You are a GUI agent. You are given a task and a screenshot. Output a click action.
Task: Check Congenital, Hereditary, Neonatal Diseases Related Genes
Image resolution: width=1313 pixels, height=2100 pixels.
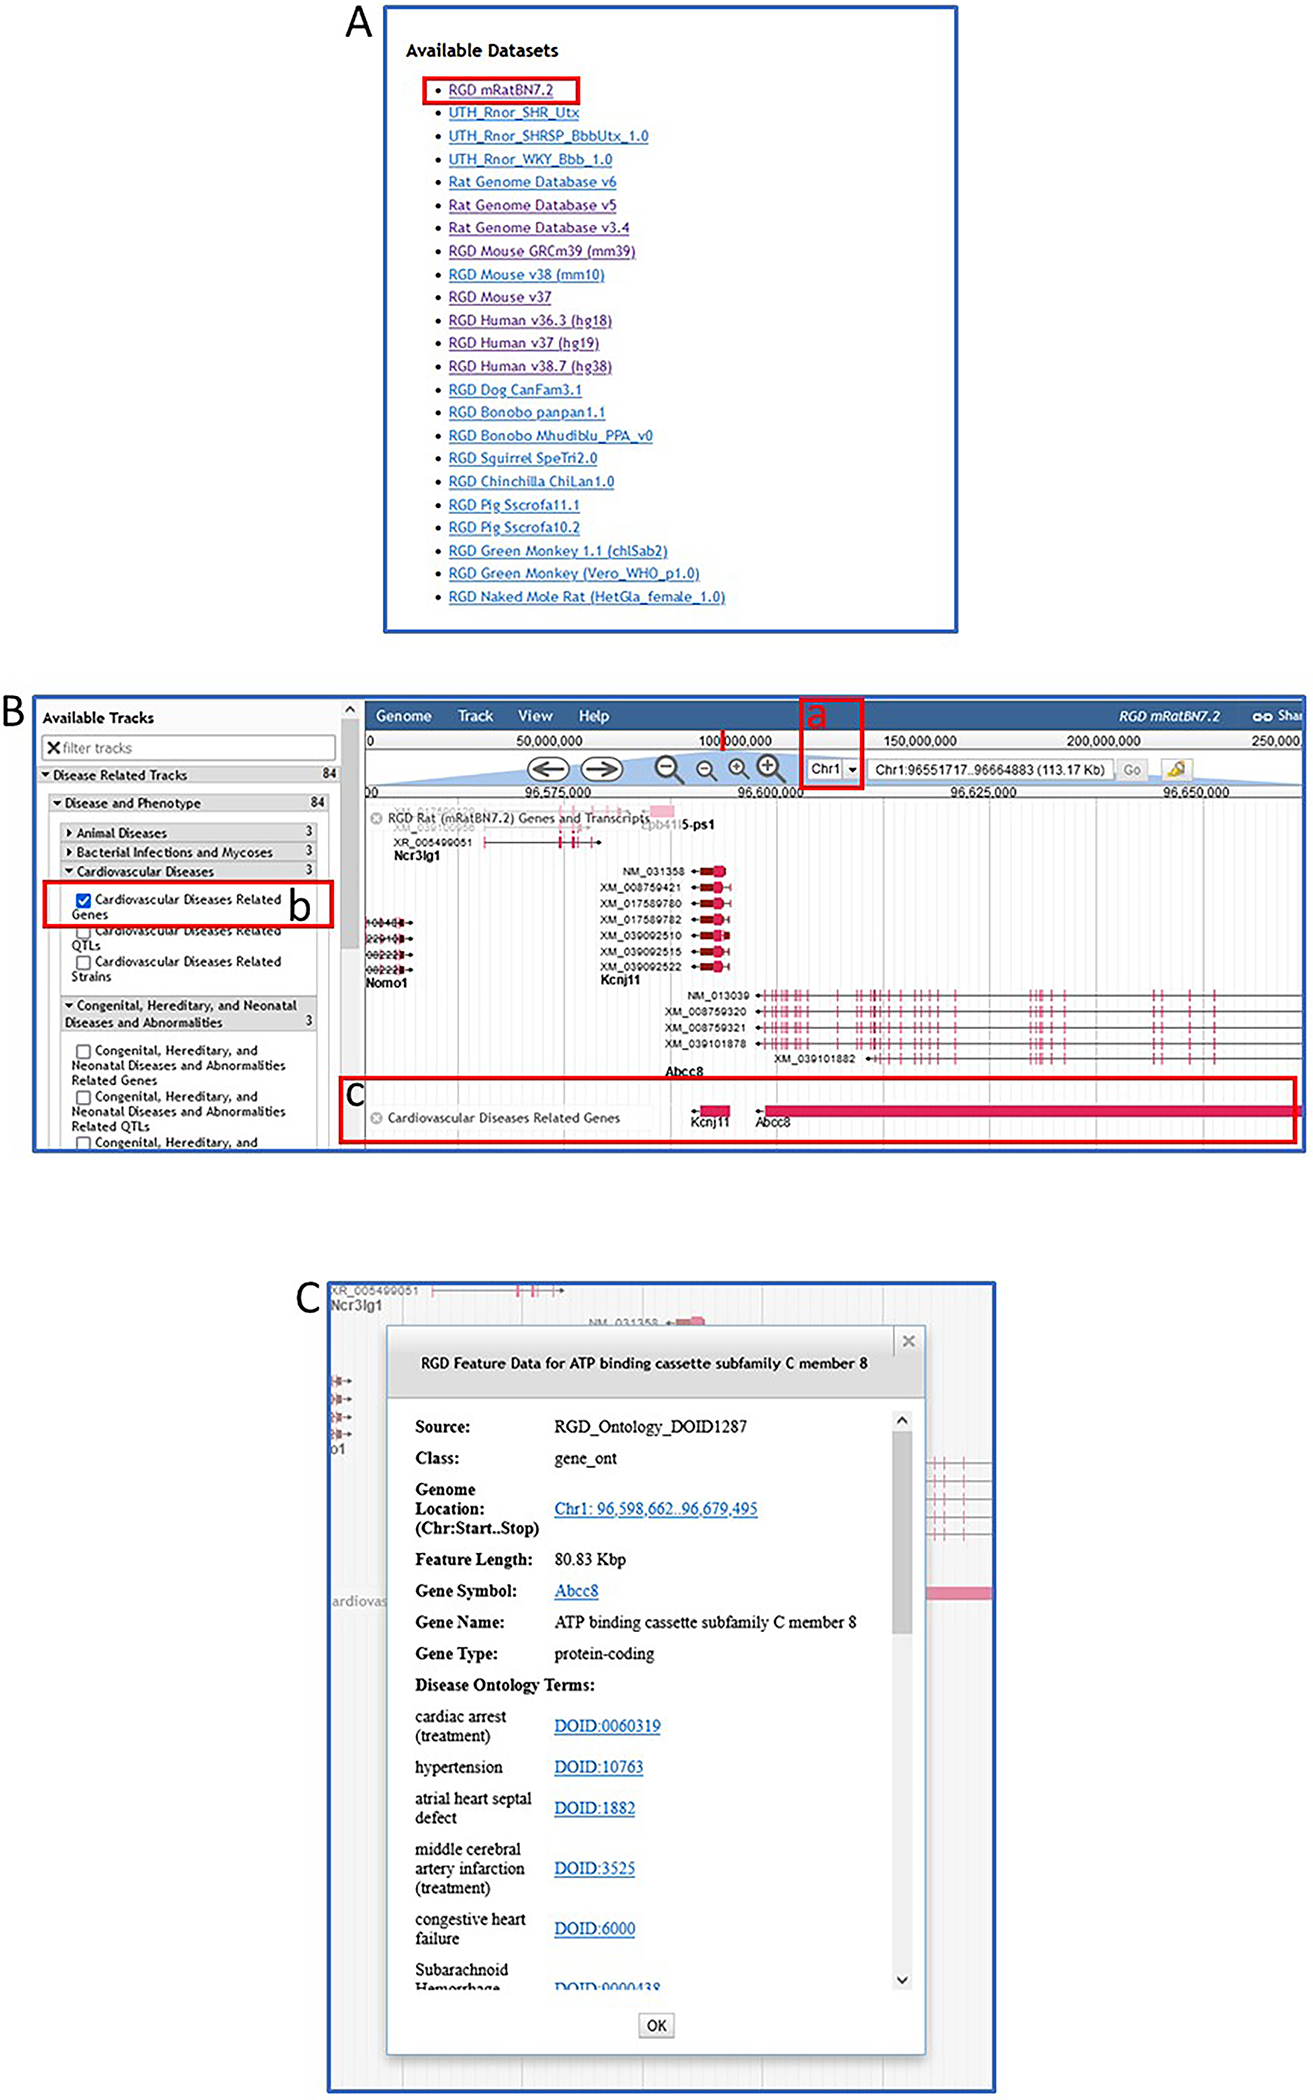point(84,1051)
